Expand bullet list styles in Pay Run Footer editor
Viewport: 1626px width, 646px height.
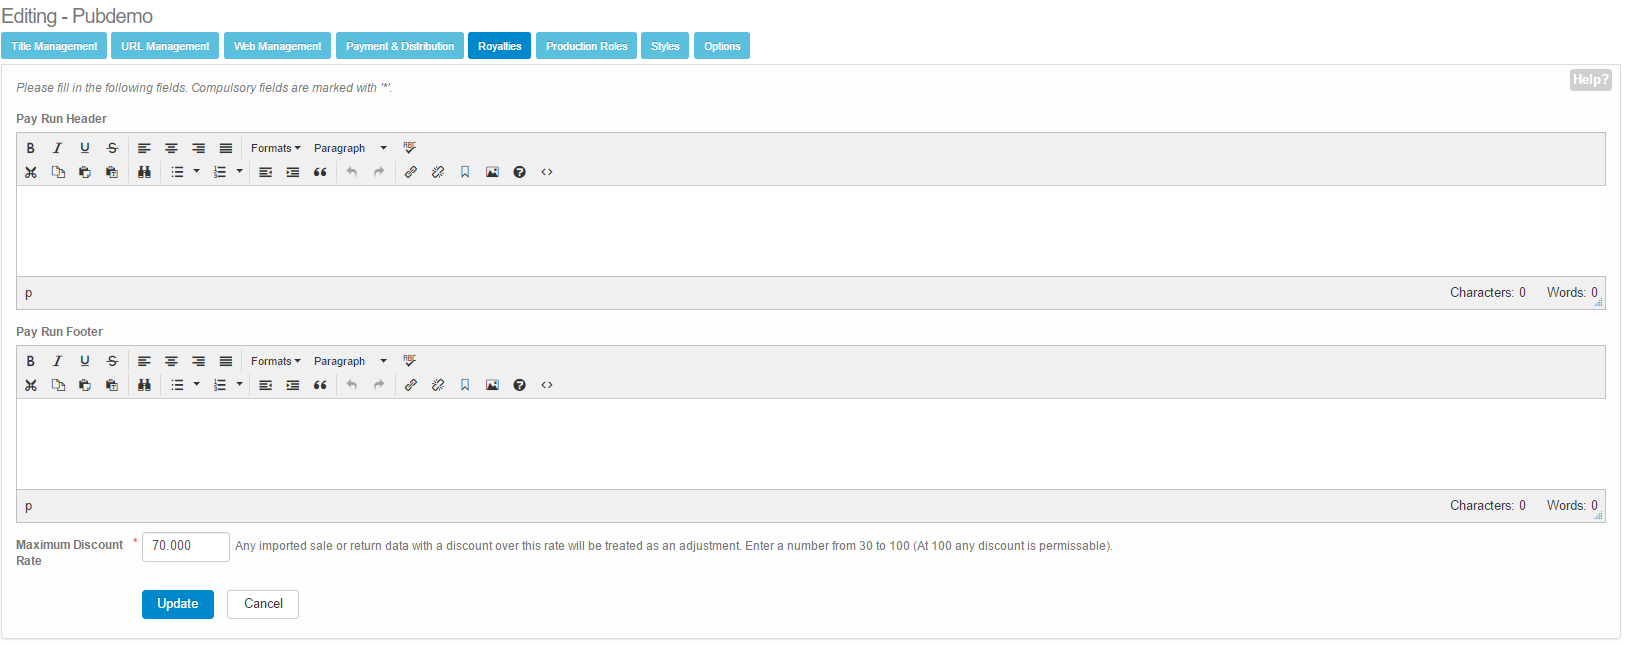pyautogui.click(x=196, y=385)
